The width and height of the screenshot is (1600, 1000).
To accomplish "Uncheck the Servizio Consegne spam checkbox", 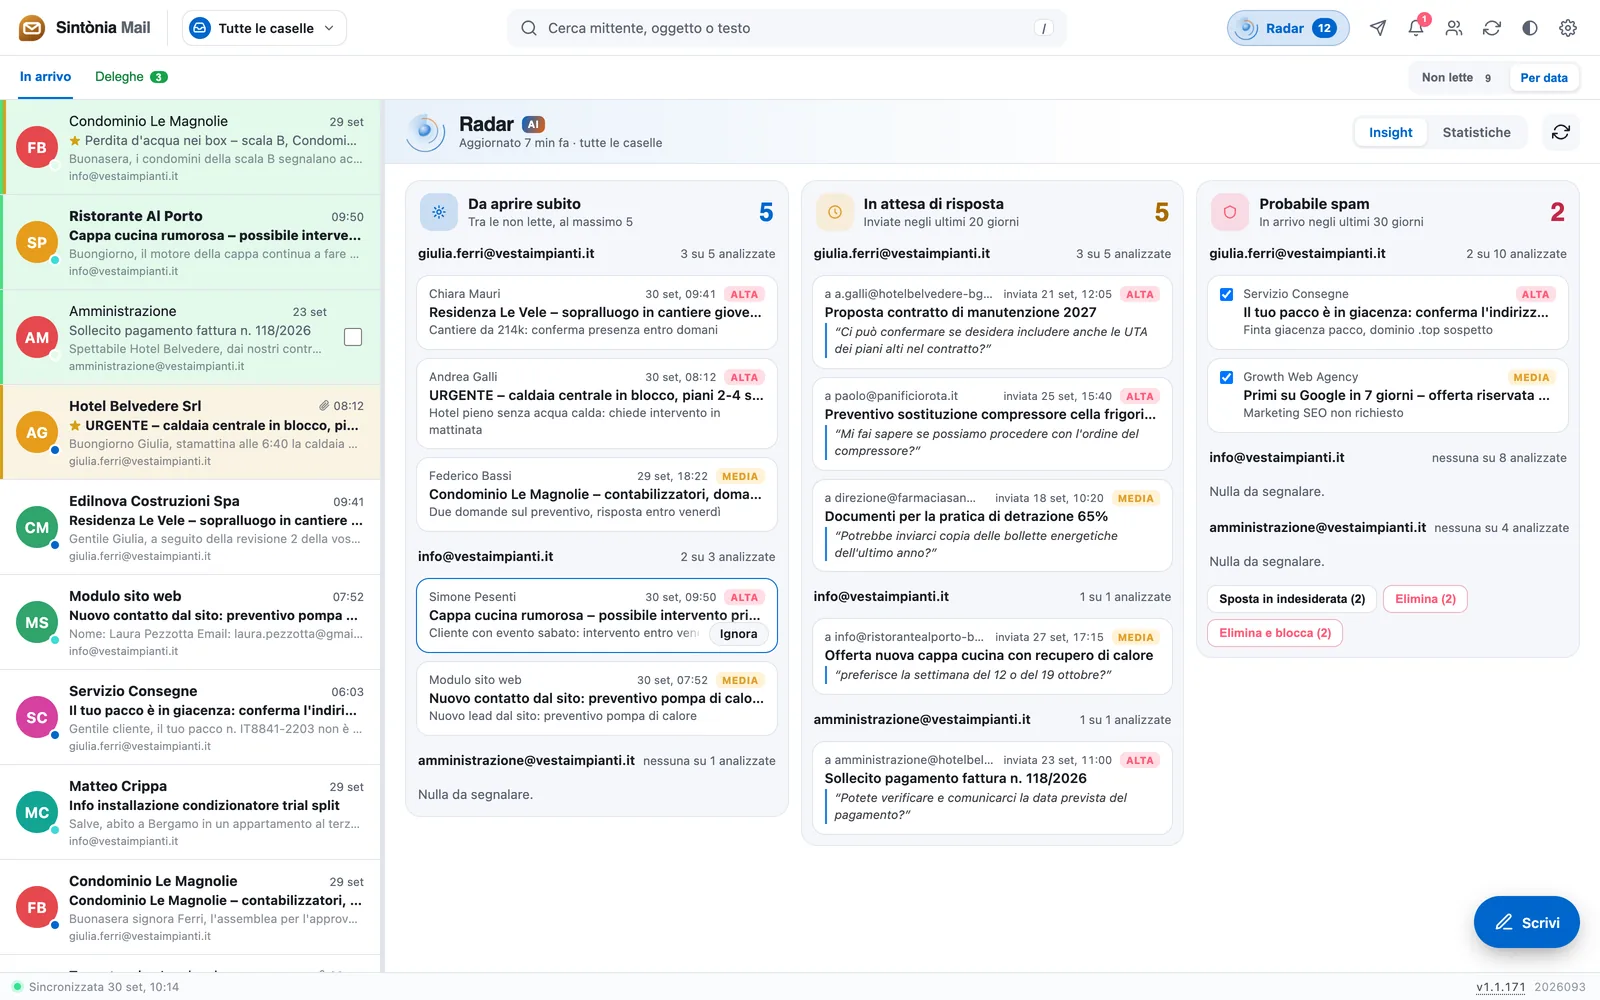I will (1226, 294).
